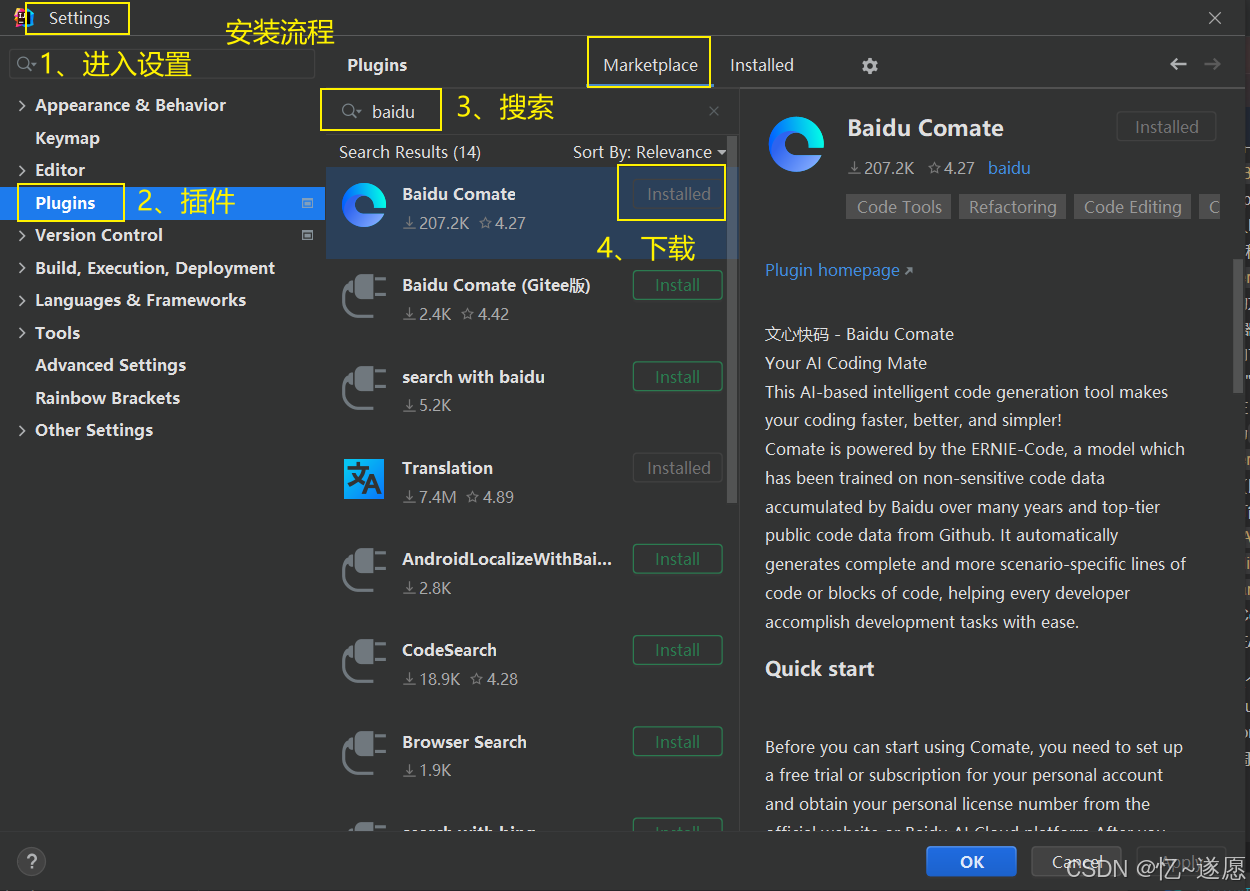
Task: Select Keymap in the settings tree
Action: (67, 138)
